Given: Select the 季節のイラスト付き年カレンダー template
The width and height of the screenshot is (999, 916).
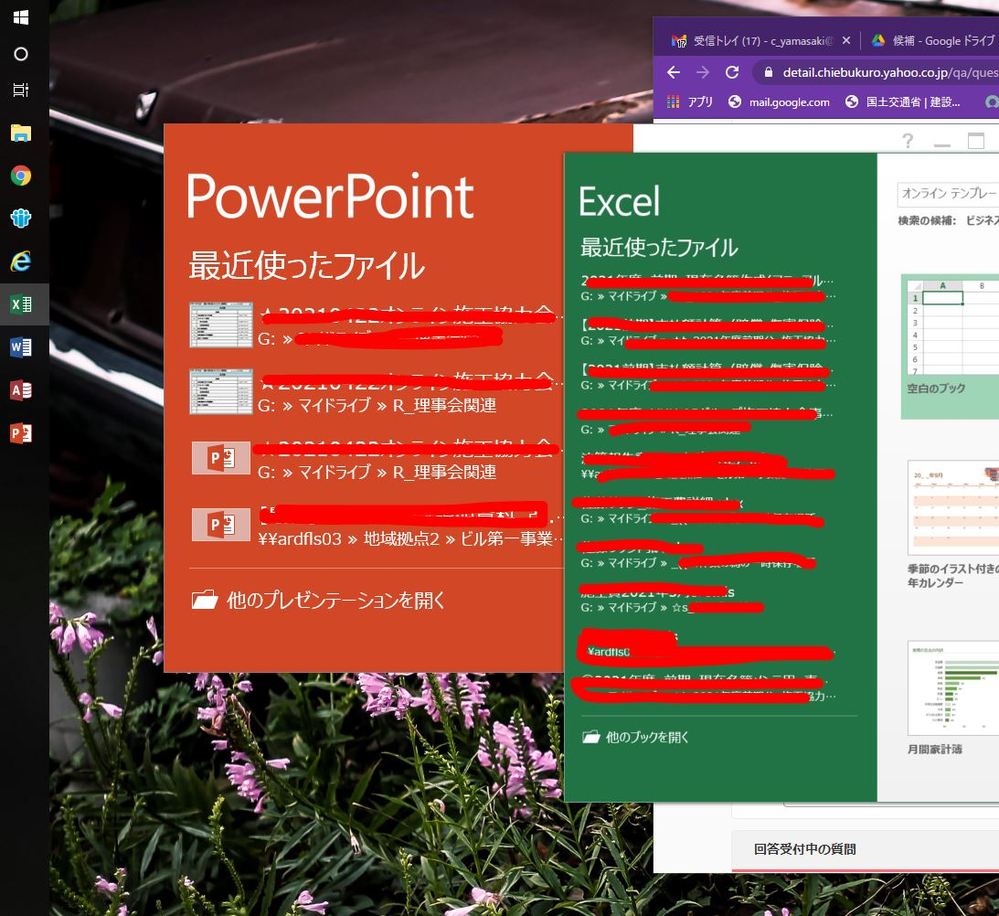Looking at the screenshot, I should pyautogui.click(x=953, y=525).
